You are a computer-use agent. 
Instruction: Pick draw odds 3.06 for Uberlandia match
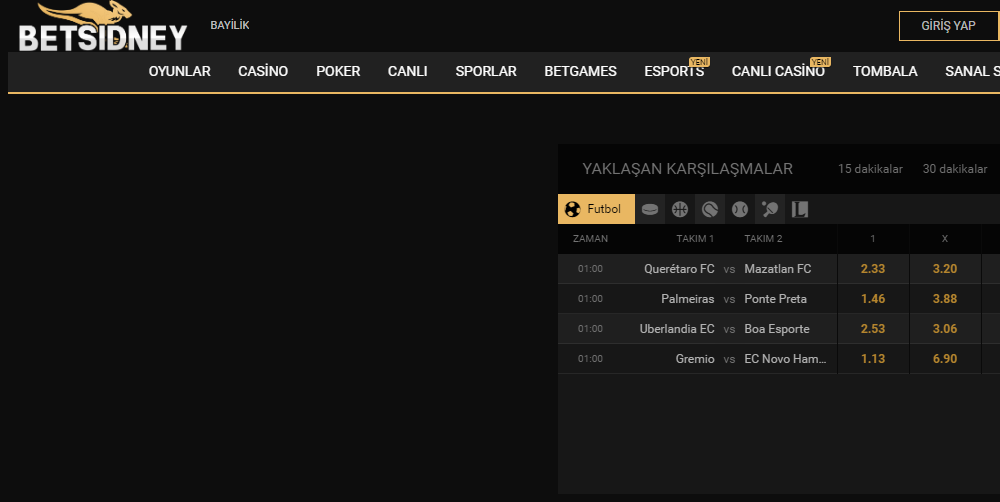pos(945,329)
